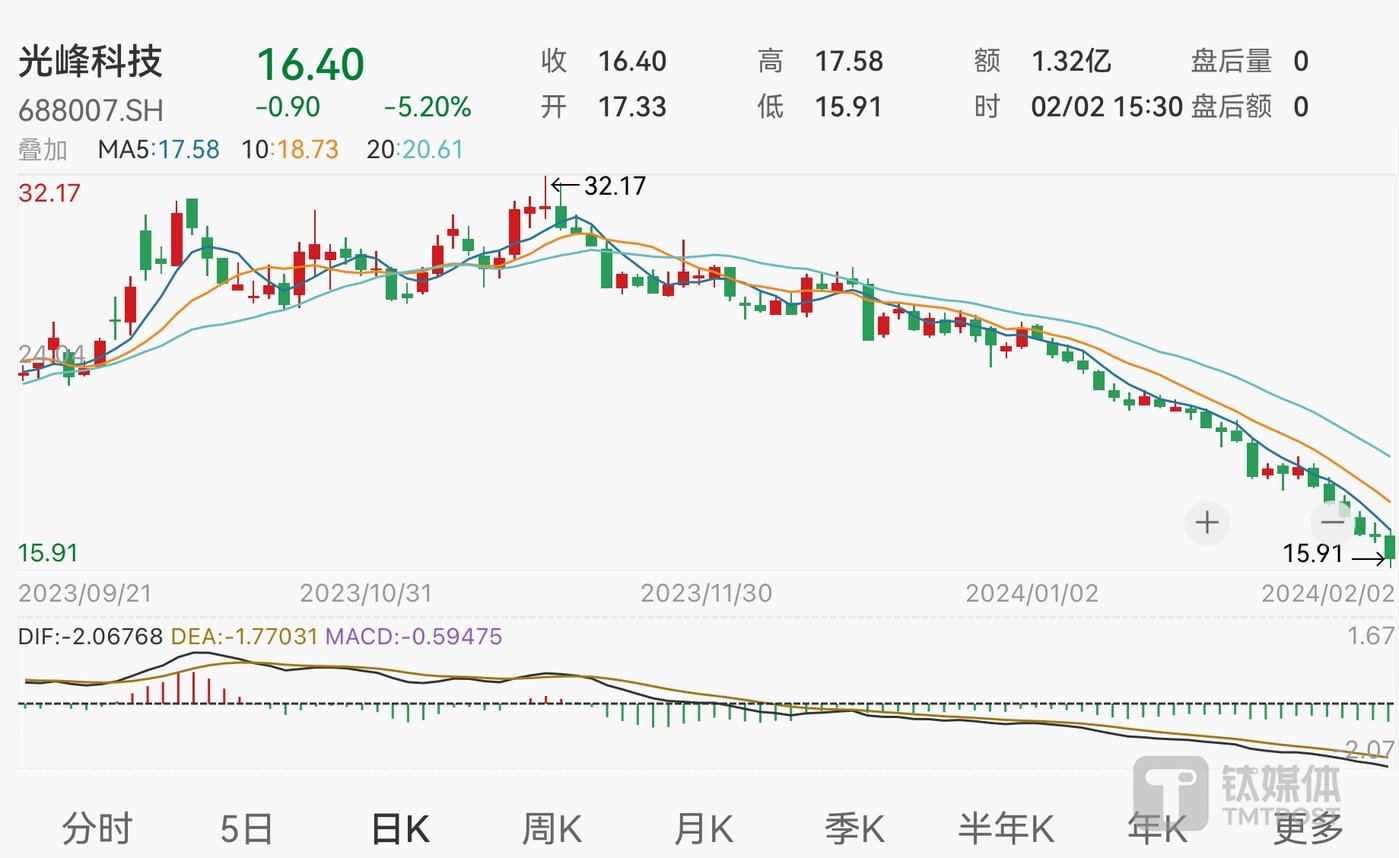Viewport: 1399px width, 858px height.
Task: Select the 收 closing price value
Action: (x=632, y=61)
